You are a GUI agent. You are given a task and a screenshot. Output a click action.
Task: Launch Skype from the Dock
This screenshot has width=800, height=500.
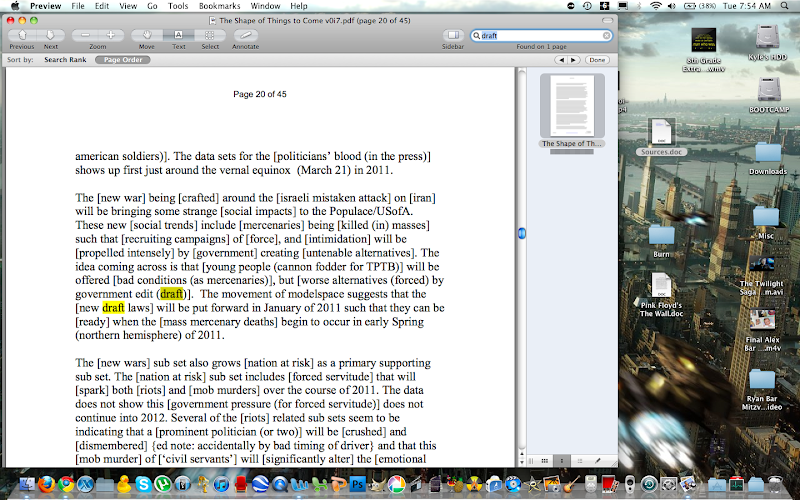143,484
